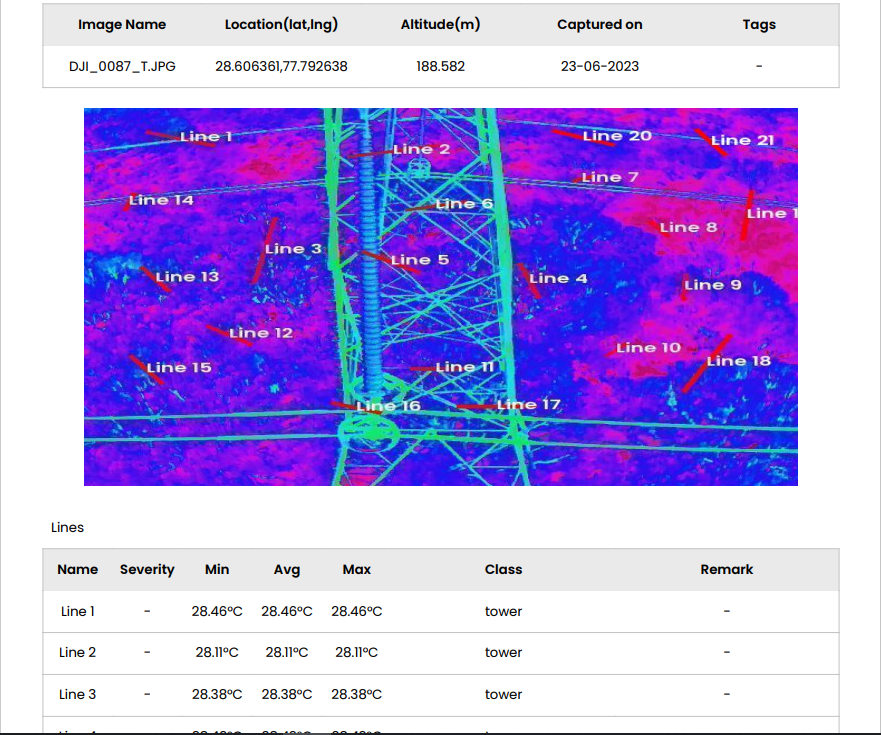Select the Line 20 annotation on thermal image

point(616,136)
